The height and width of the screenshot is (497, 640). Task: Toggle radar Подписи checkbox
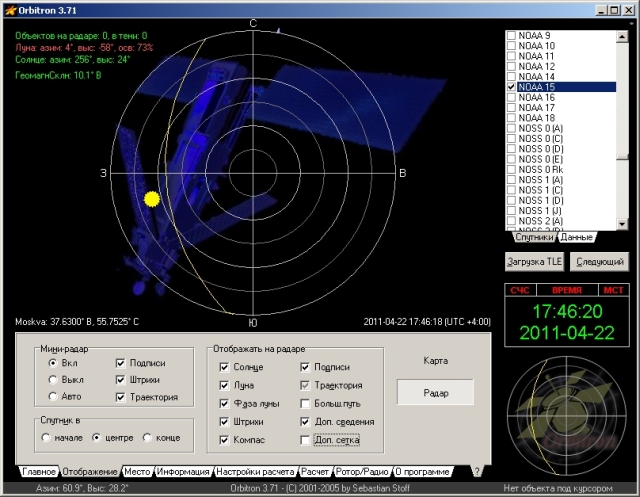coord(304,367)
